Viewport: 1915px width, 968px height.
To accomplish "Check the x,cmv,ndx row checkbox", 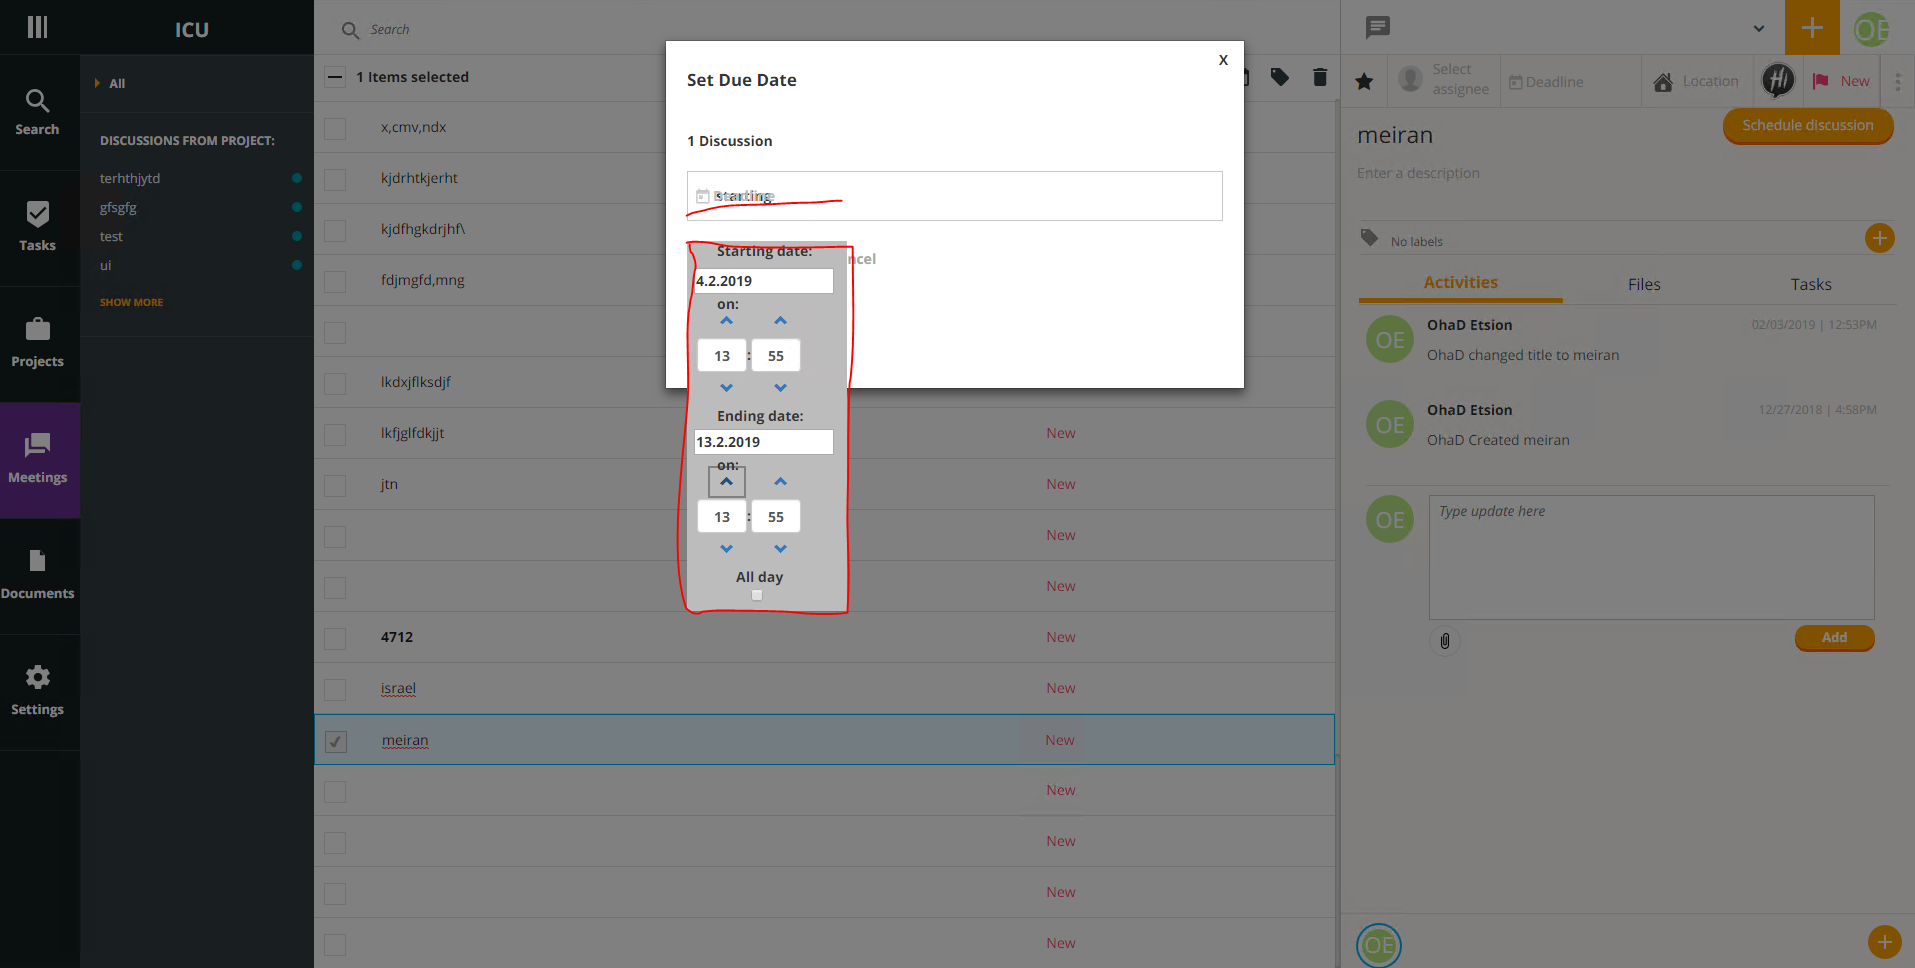I will [x=335, y=129].
